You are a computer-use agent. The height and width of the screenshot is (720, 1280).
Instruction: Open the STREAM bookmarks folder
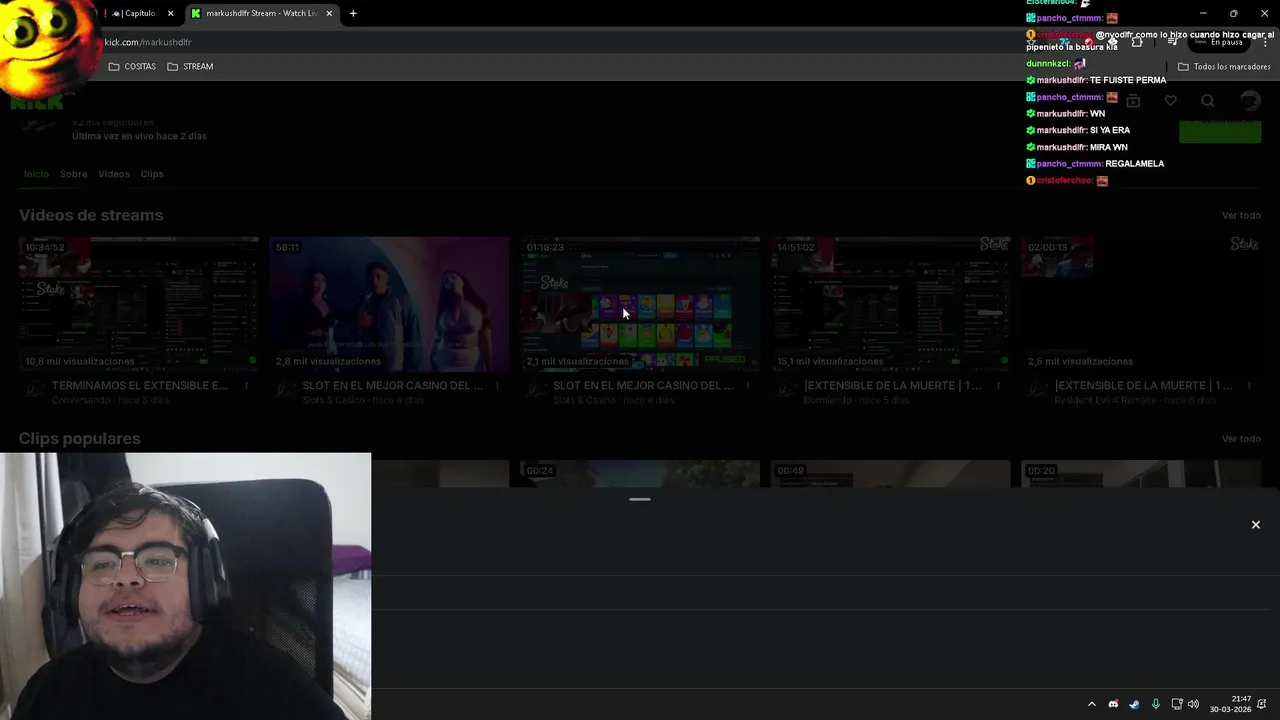pos(190,66)
